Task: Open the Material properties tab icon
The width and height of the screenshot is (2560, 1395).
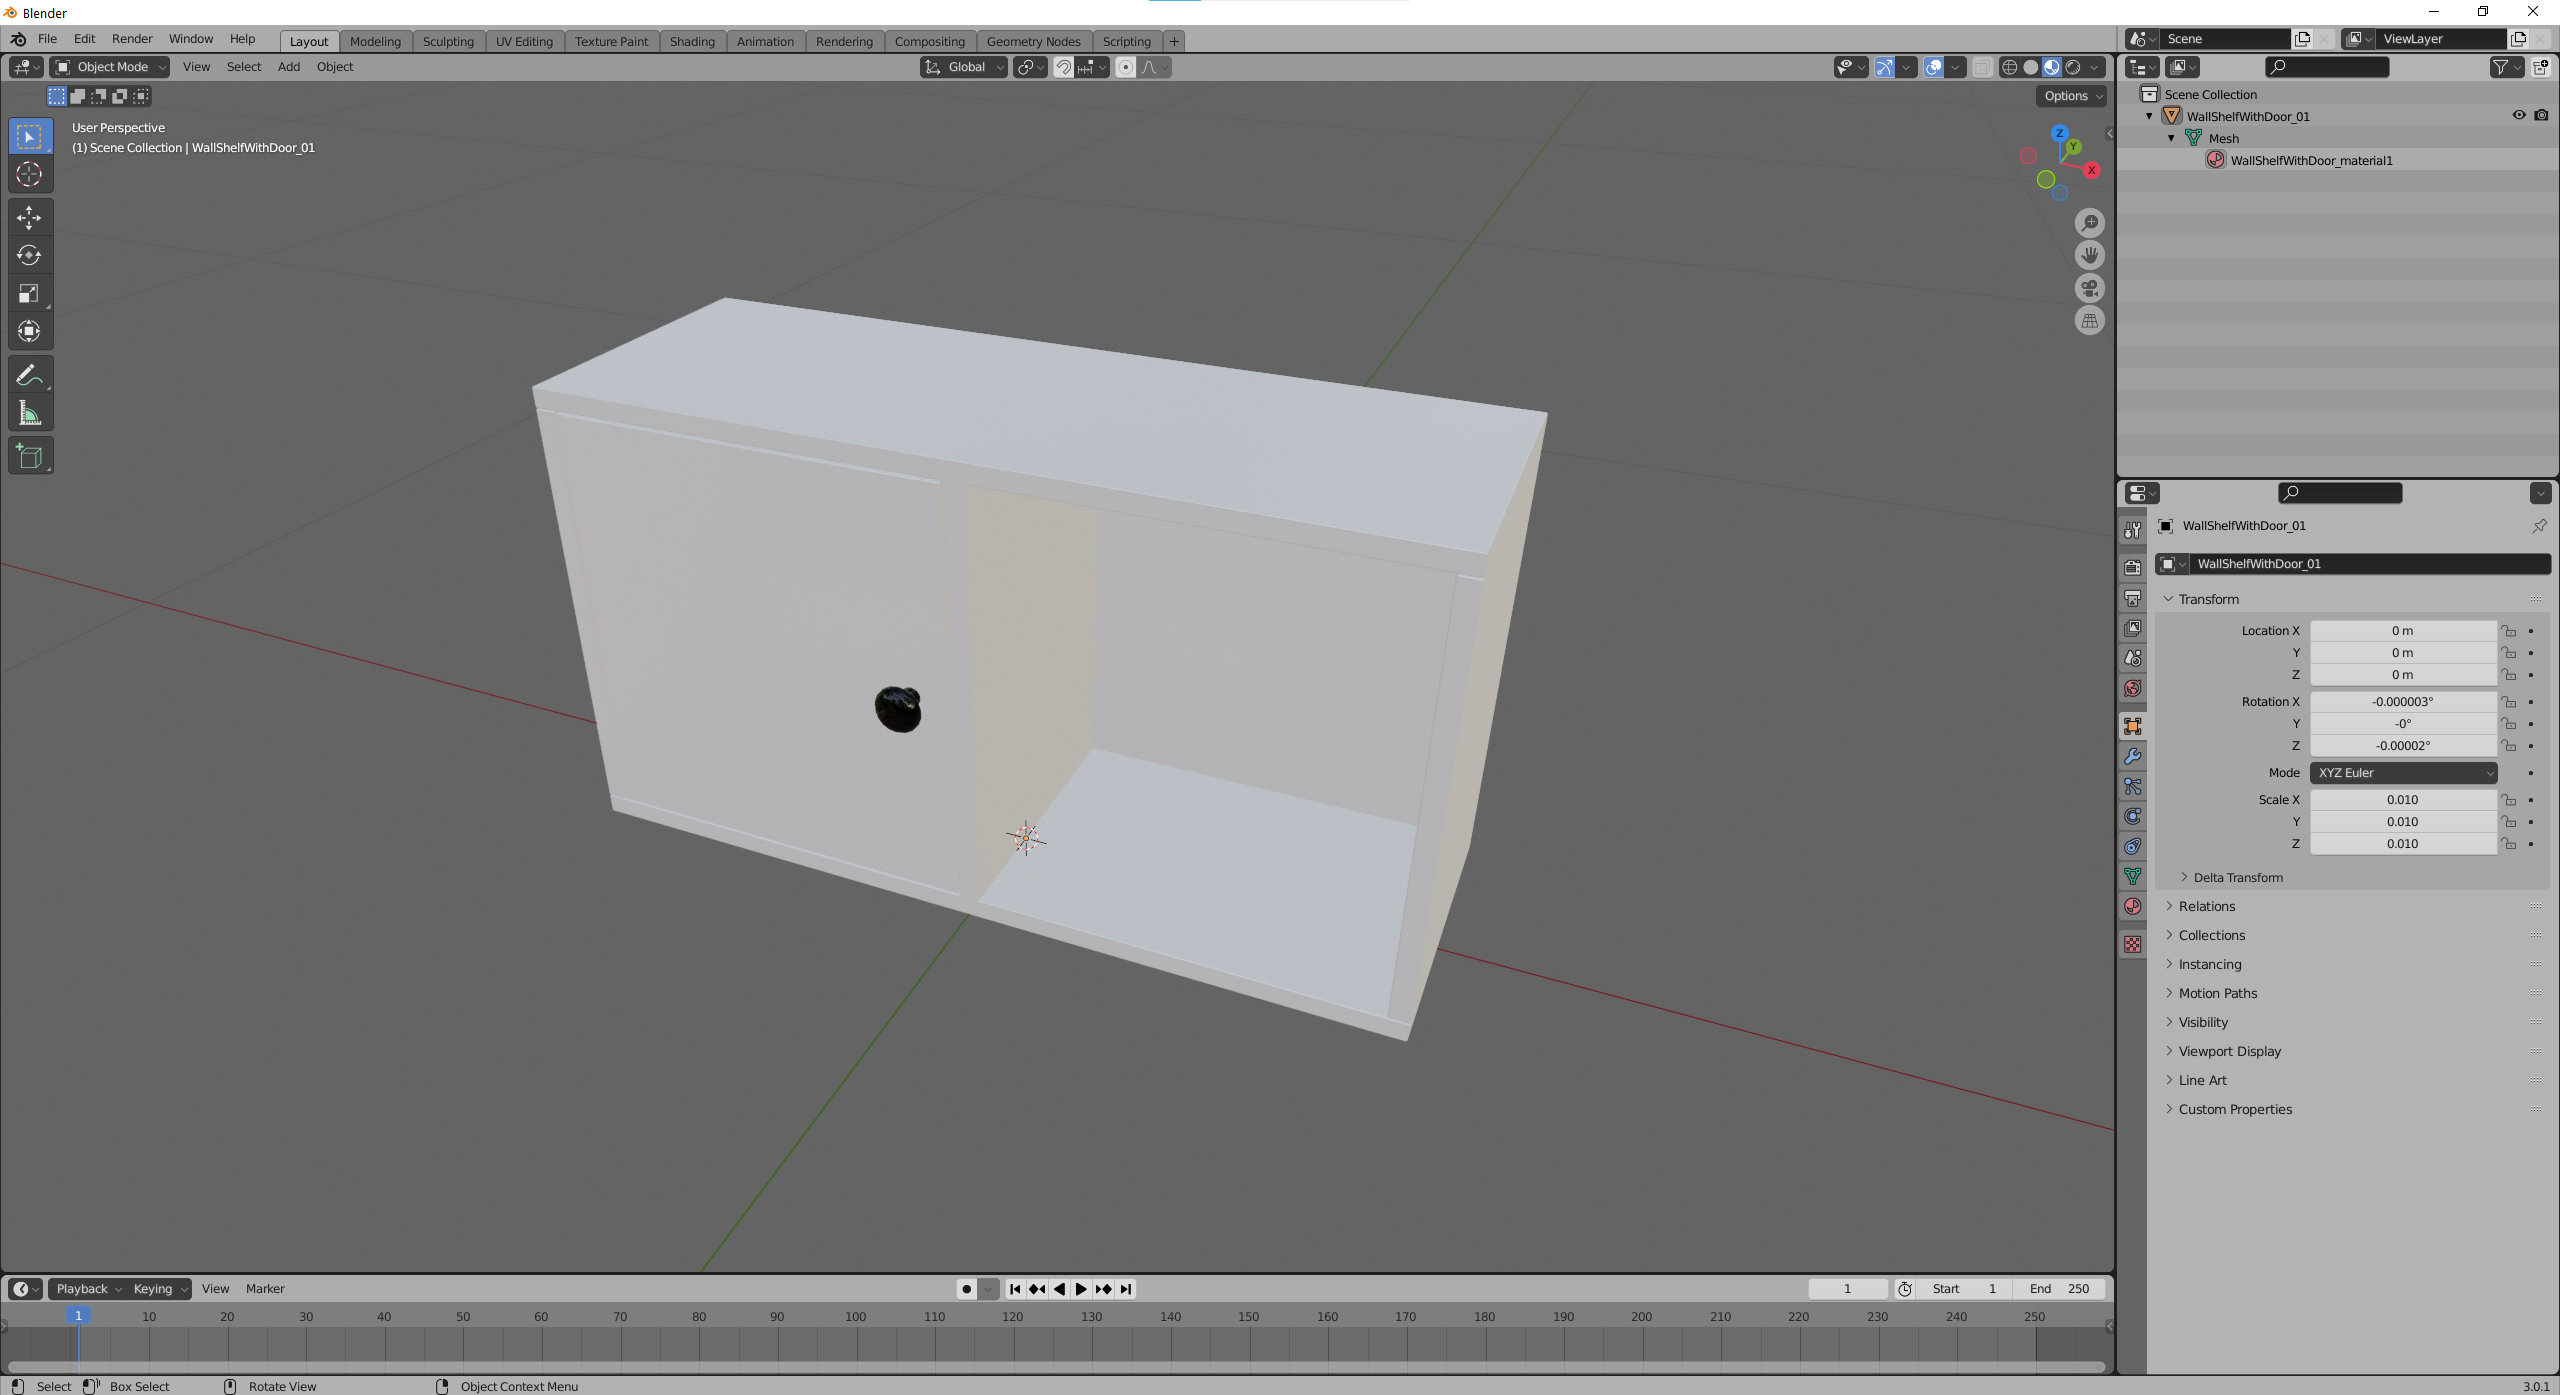Action: [2132, 907]
